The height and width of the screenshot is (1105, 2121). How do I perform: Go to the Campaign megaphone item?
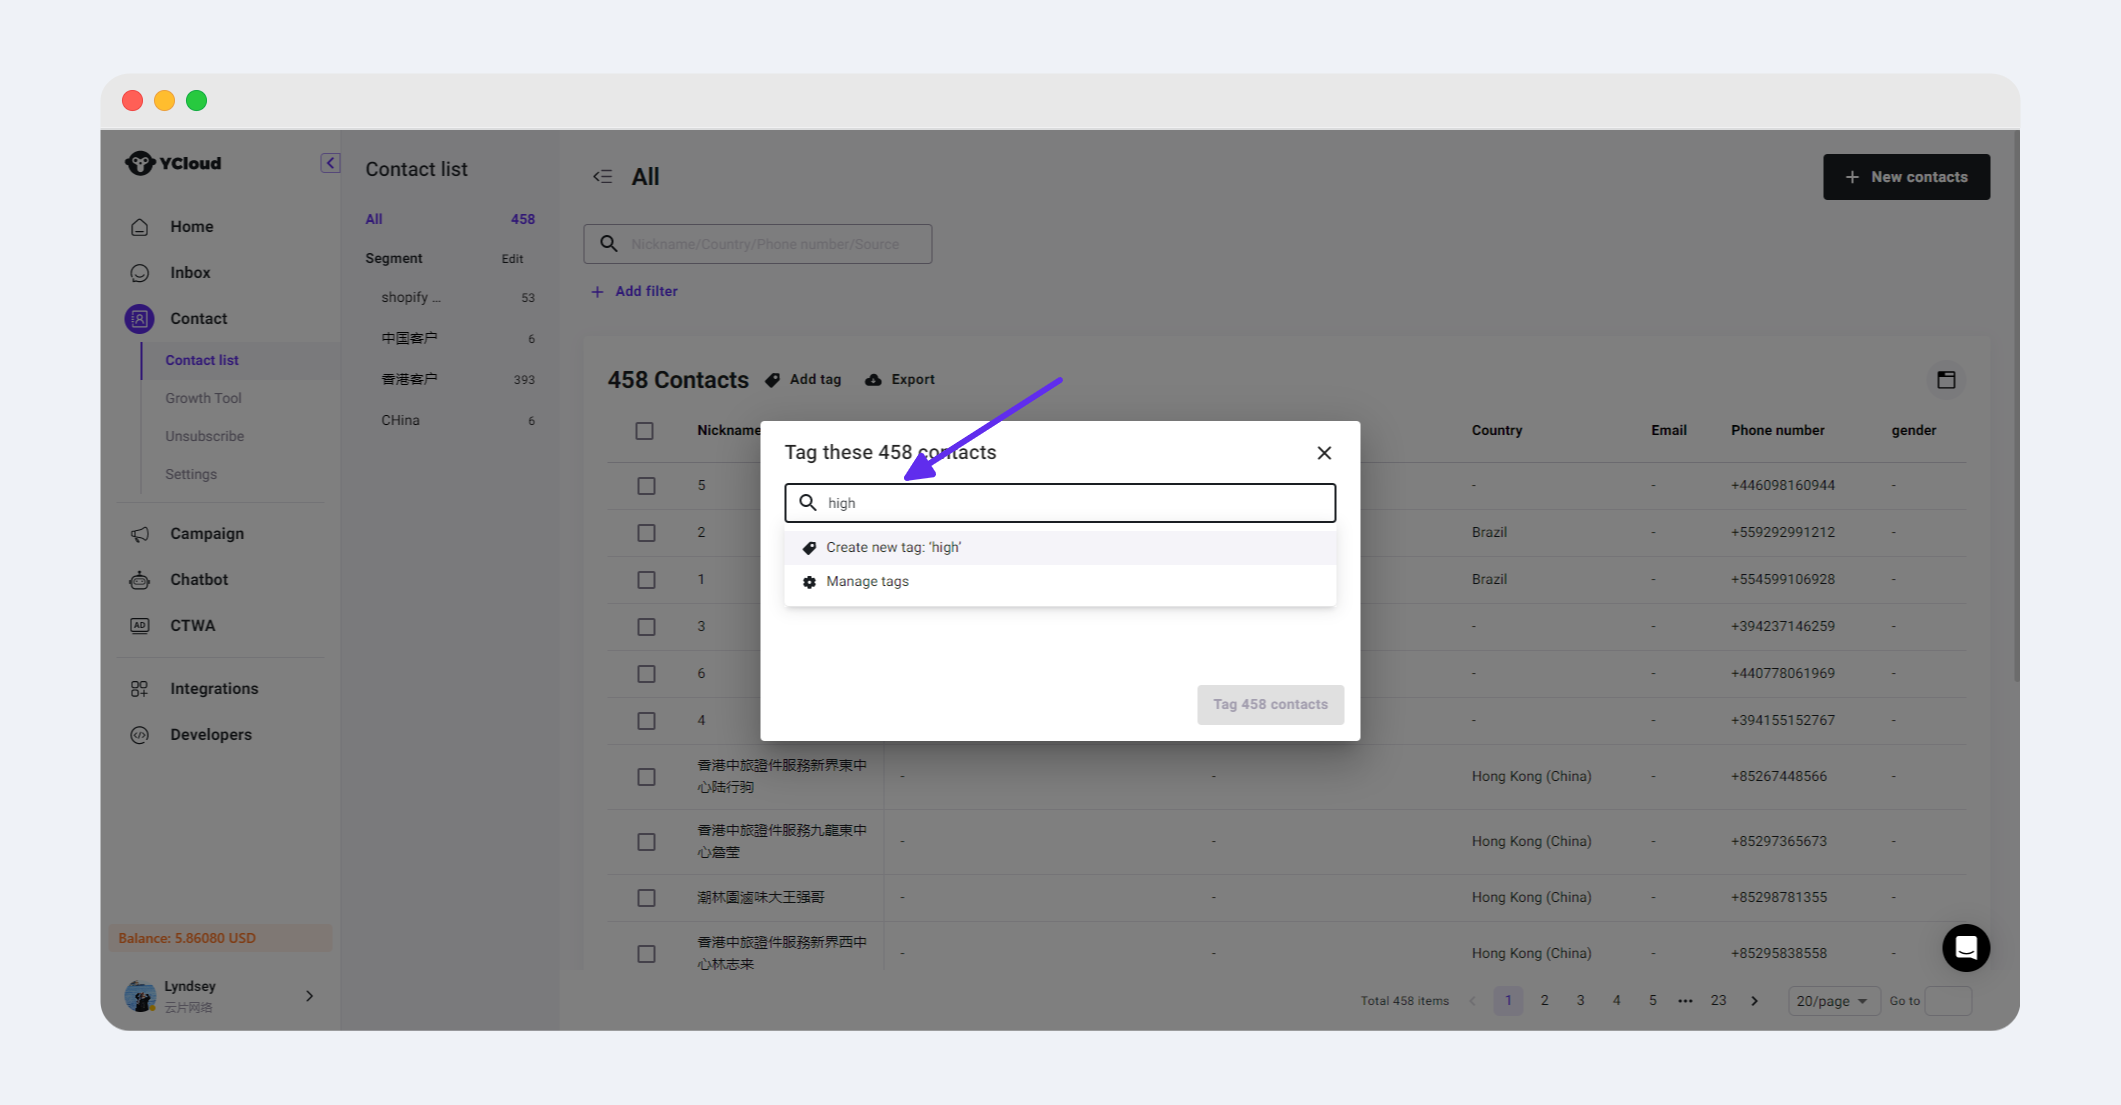[x=206, y=534]
